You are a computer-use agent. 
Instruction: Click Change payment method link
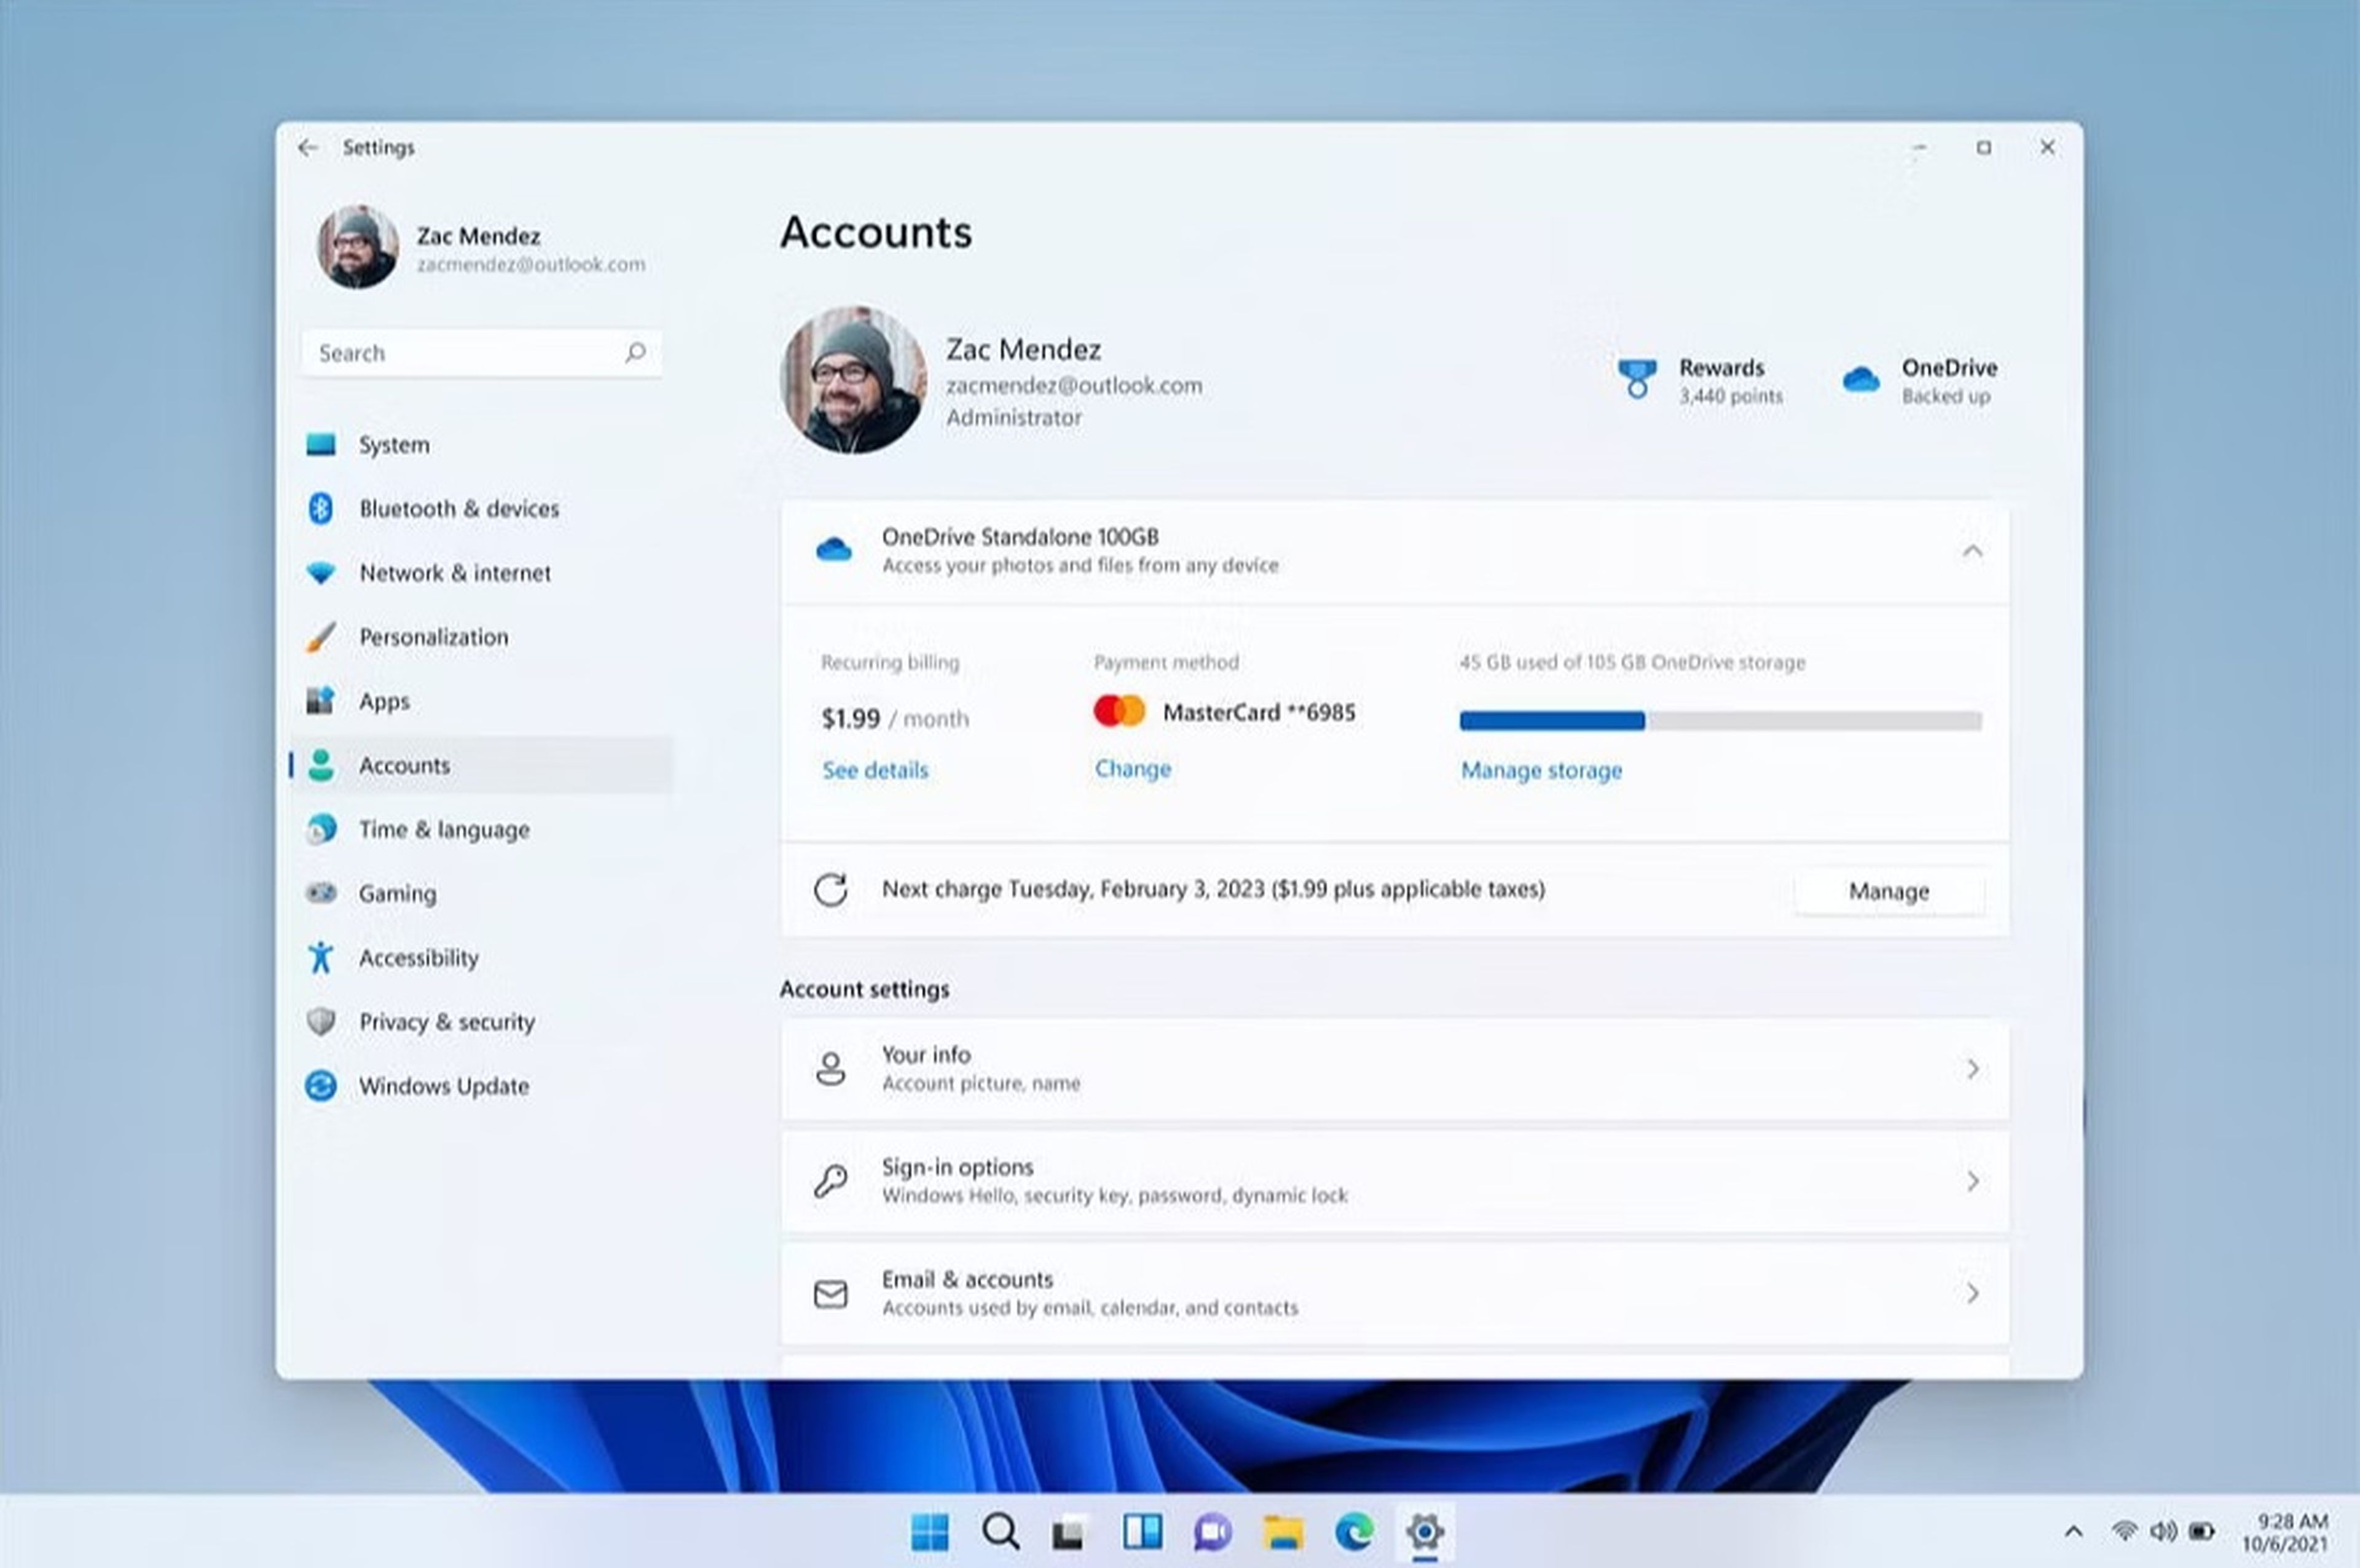coord(1133,768)
